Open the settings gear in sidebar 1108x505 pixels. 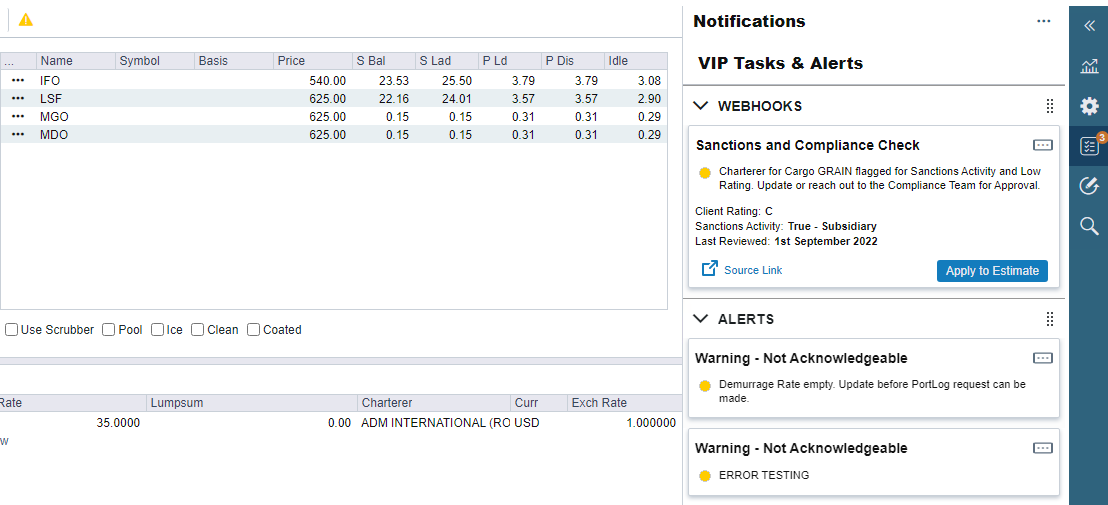tap(1089, 106)
